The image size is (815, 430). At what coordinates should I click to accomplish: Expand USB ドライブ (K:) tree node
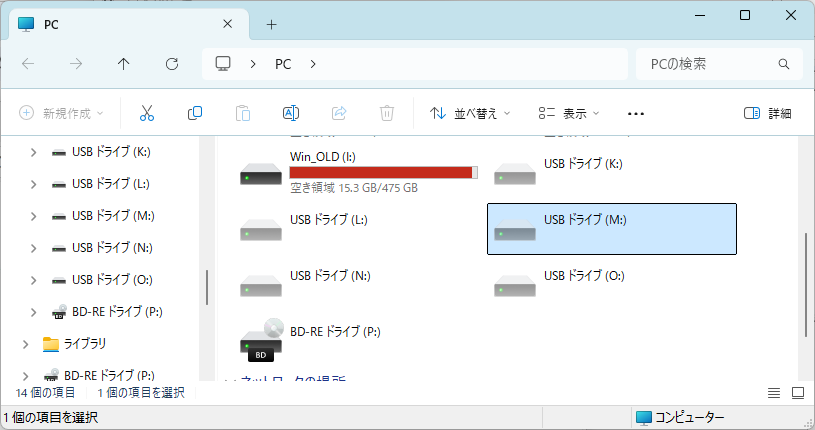pyautogui.click(x=33, y=152)
